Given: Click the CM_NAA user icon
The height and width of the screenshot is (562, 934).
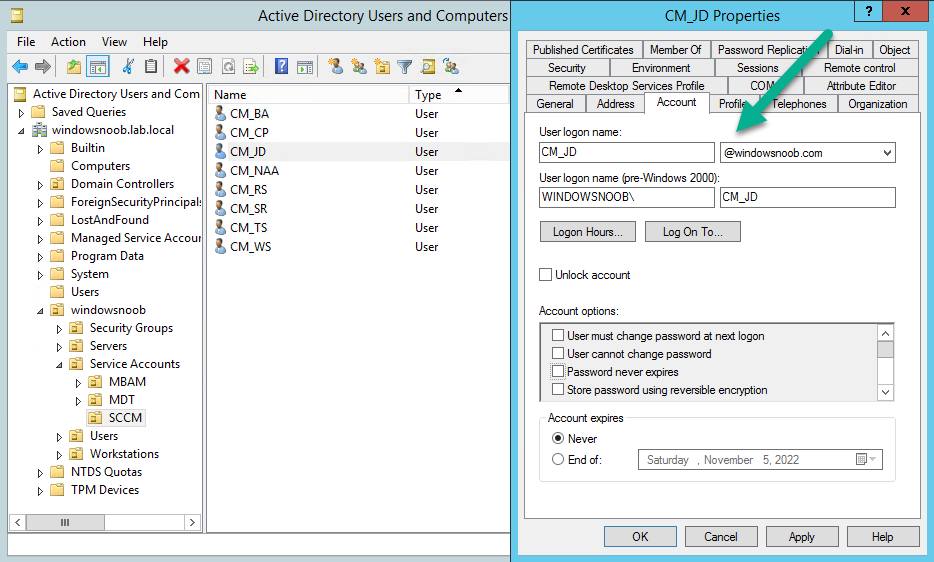Looking at the screenshot, I should click(220, 170).
